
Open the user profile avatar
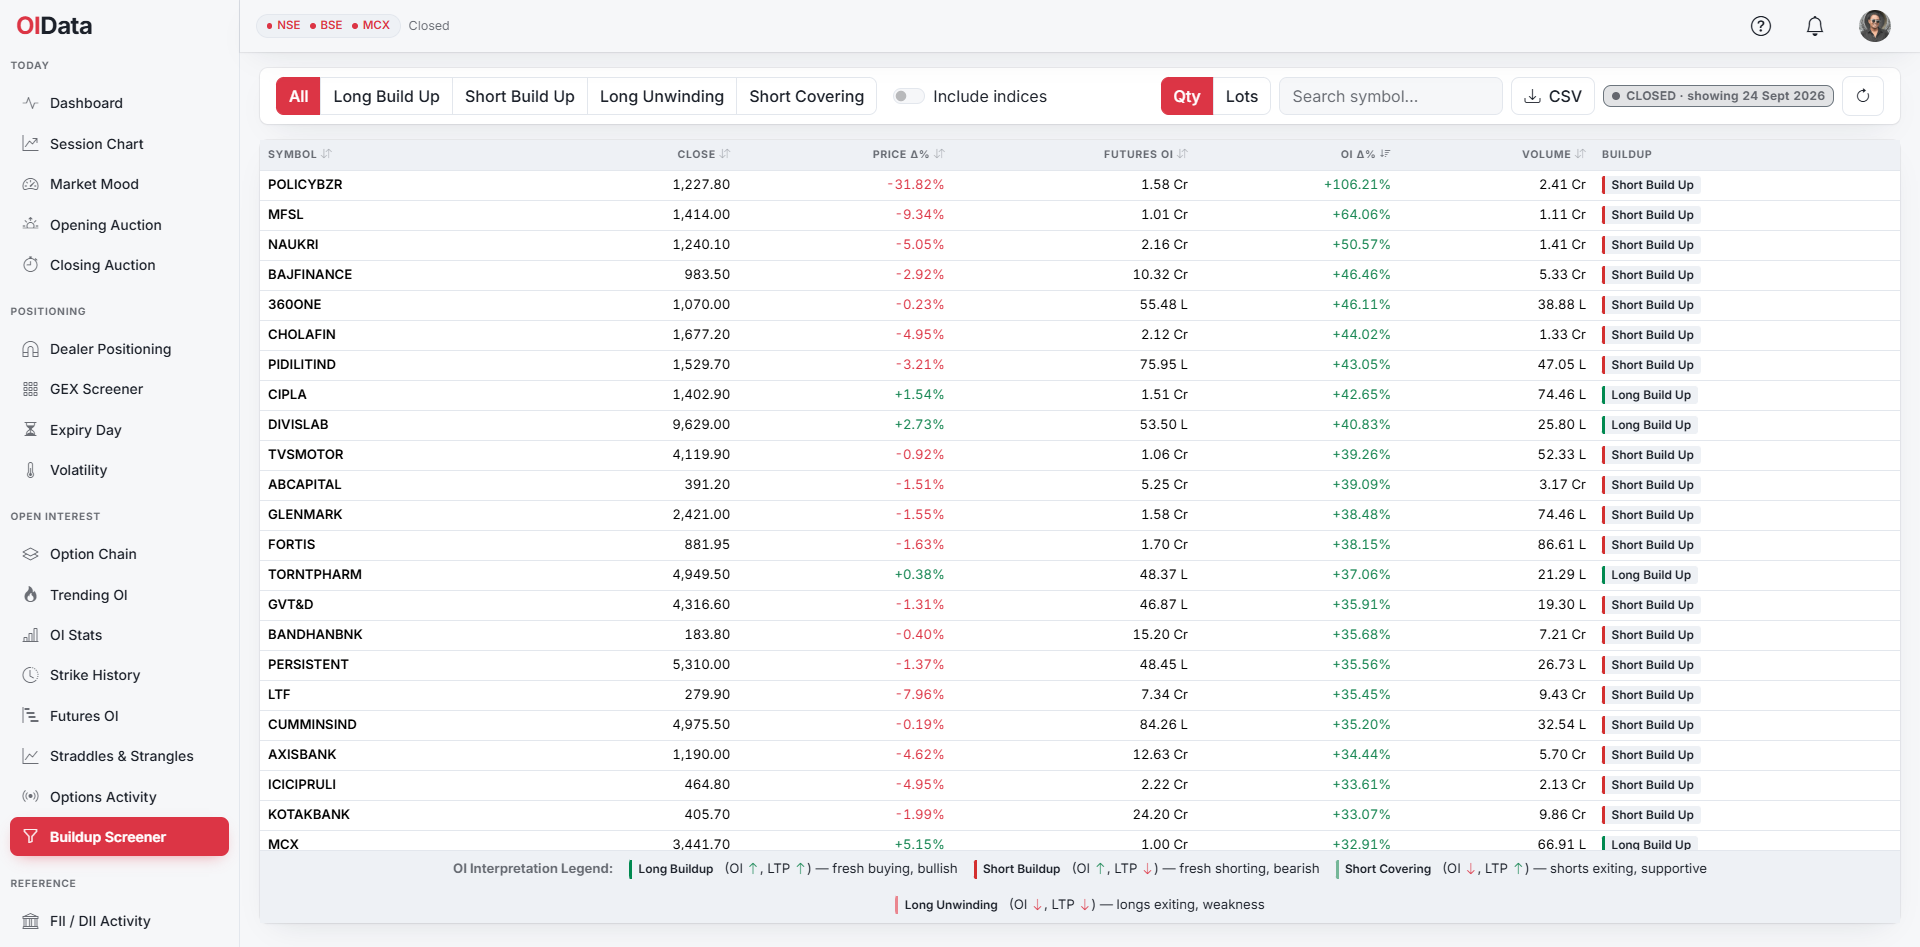point(1875,26)
